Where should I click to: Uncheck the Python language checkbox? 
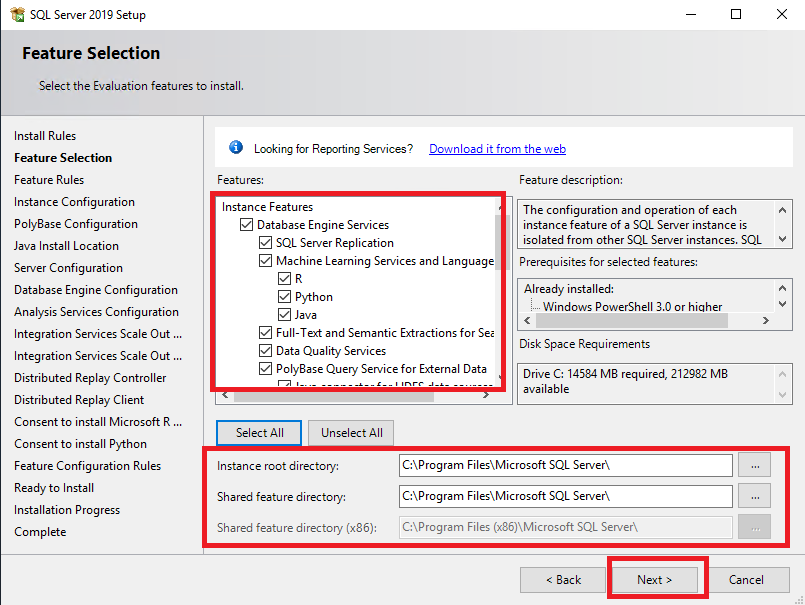(284, 297)
